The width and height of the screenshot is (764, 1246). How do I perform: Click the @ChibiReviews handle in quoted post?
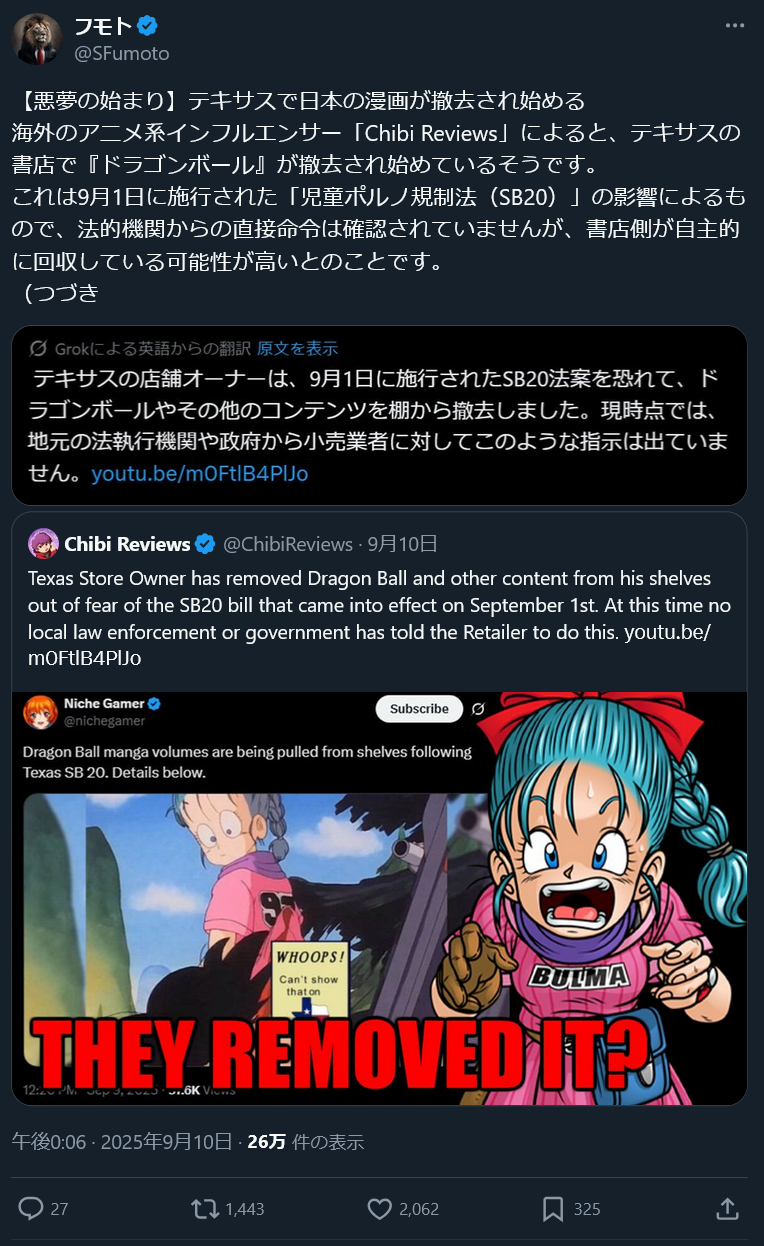pos(288,544)
